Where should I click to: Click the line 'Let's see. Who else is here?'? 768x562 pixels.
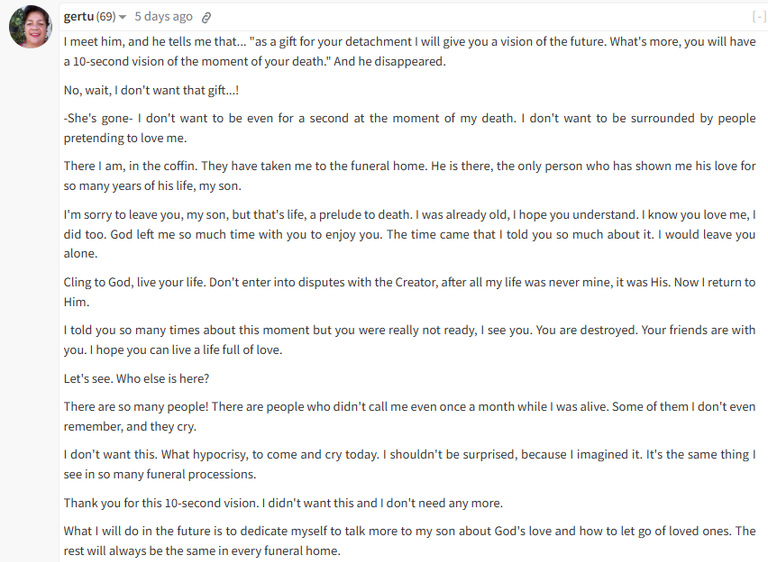coord(137,378)
